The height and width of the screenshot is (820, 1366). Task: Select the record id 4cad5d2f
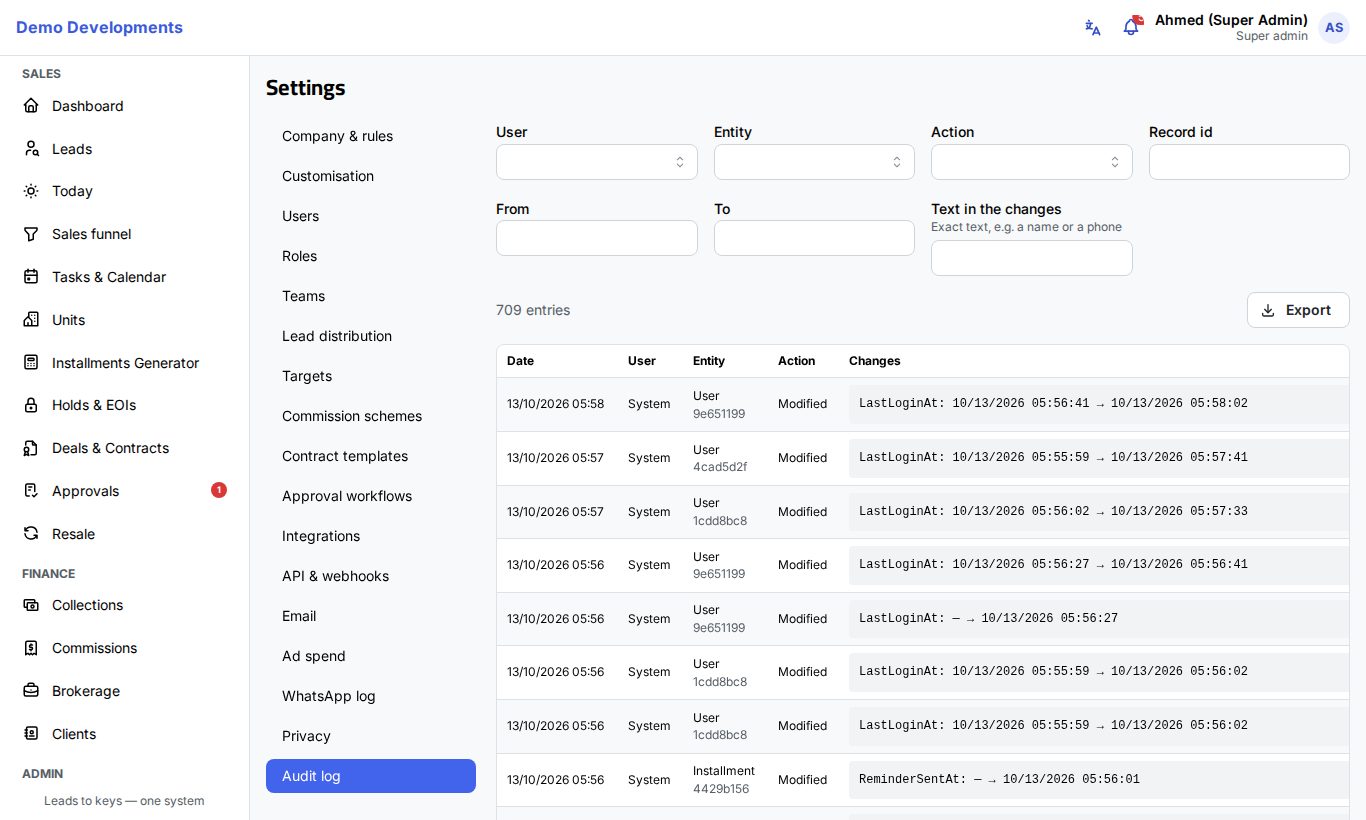point(720,467)
